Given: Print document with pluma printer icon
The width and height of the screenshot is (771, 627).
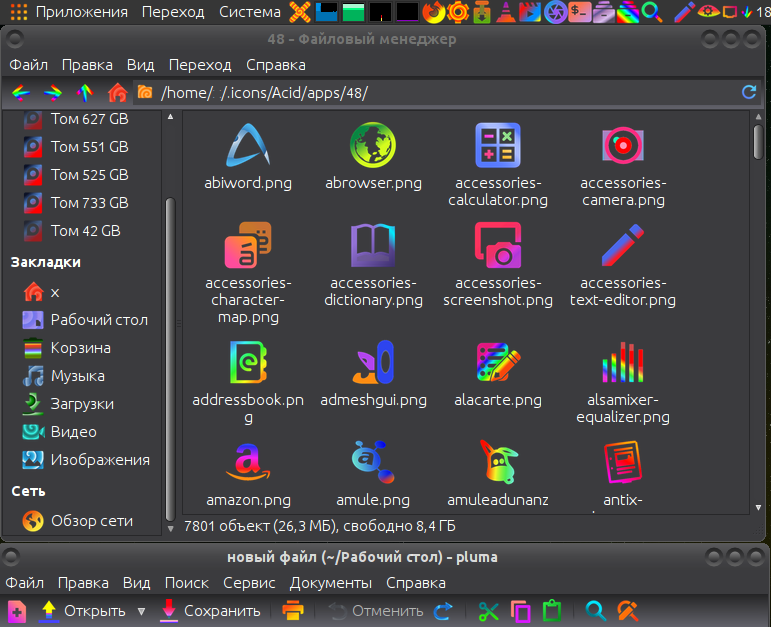Looking at the screenshot, I should (x=293, y=611).
